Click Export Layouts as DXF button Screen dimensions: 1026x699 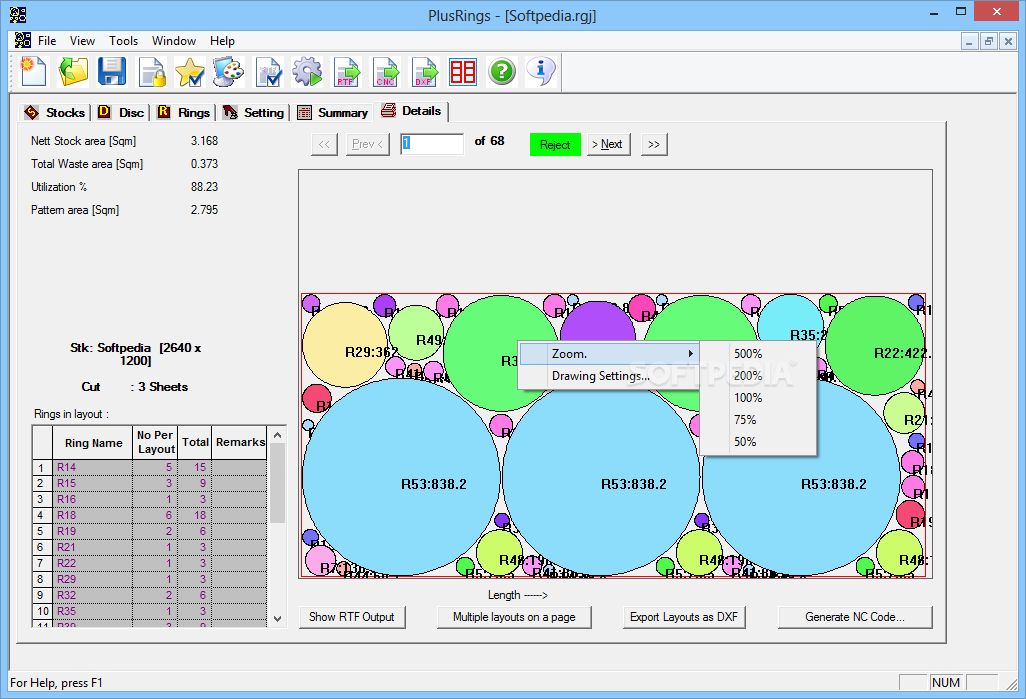[684, 617]
